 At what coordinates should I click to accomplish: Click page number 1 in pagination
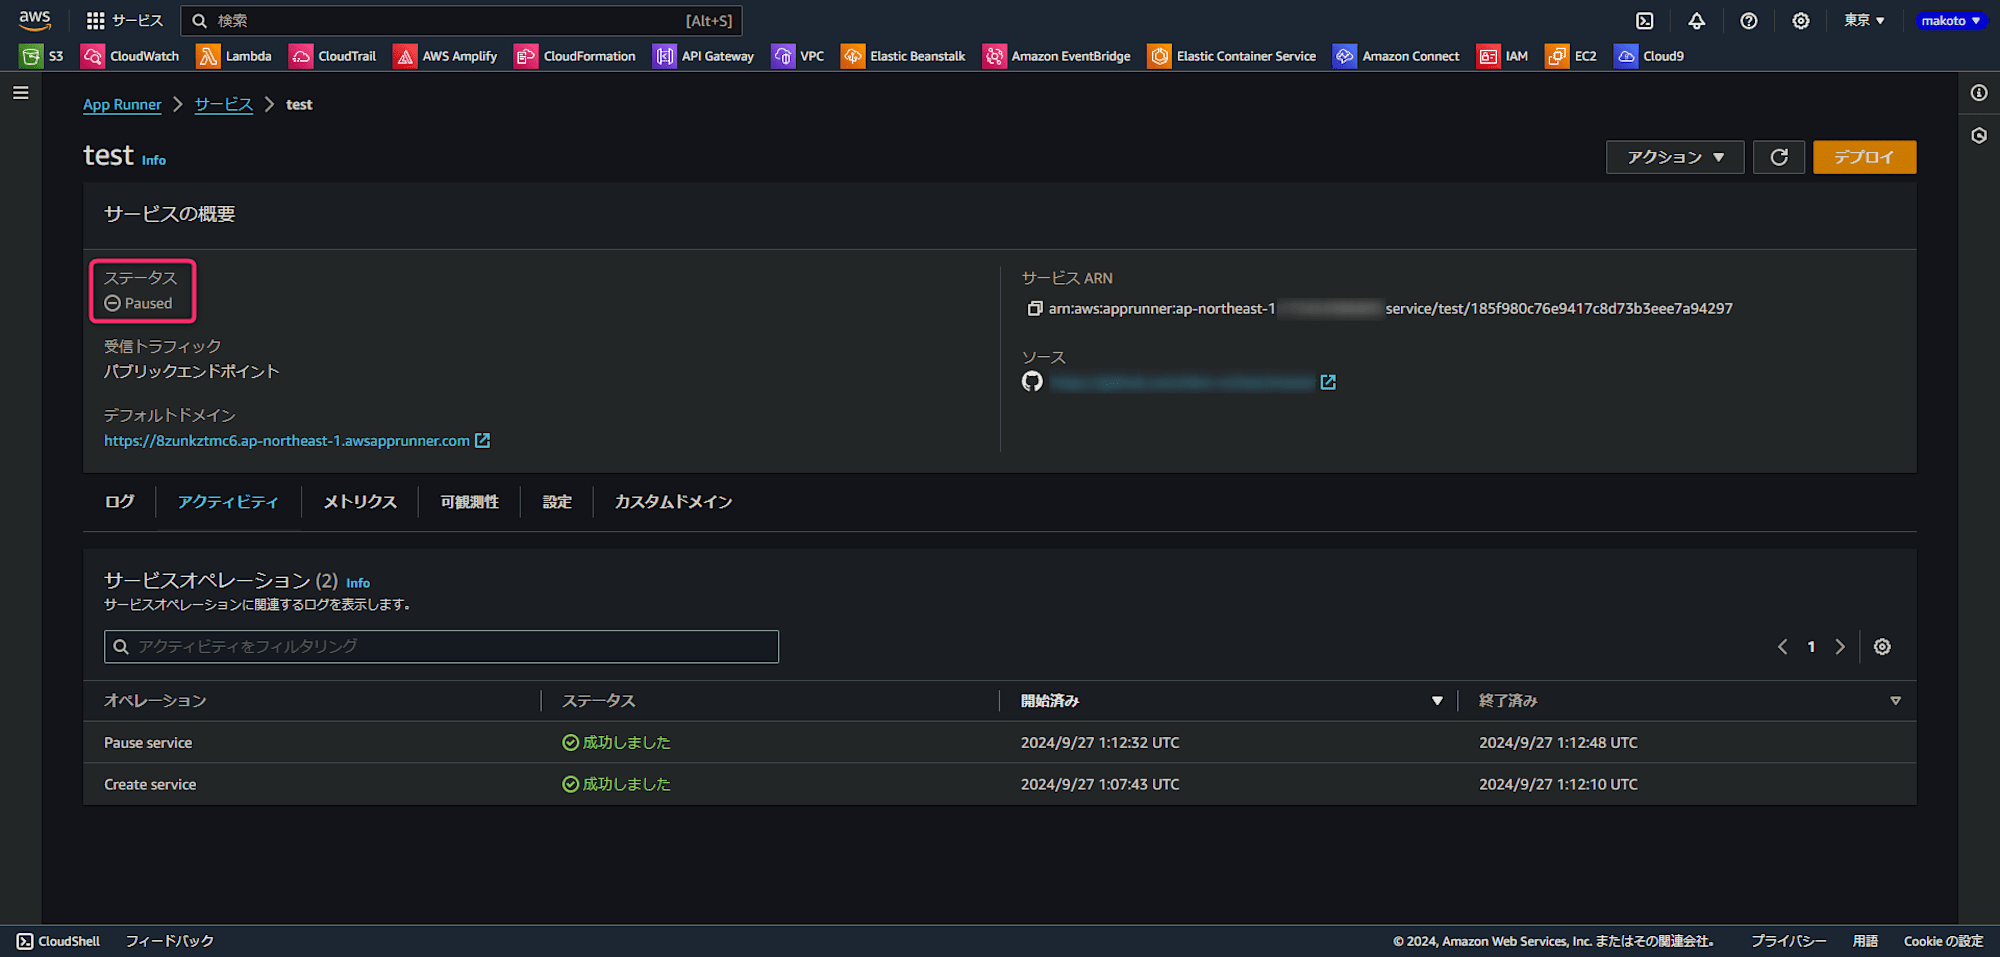point(1811,647)
